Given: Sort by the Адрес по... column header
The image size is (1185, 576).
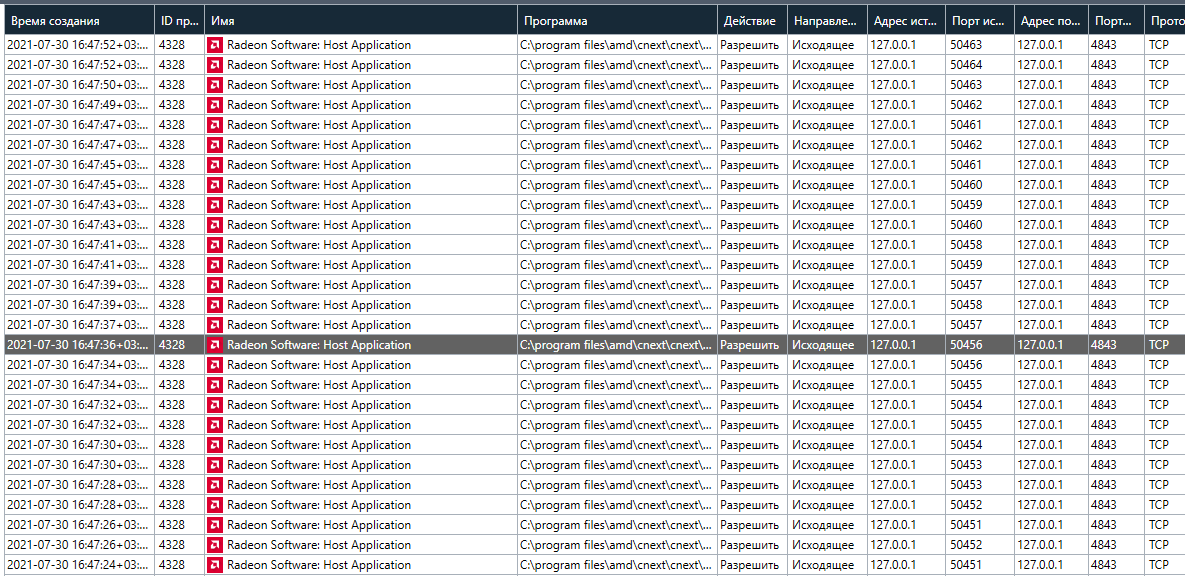Looking at the screenshot, I should tap(1052, 21).
